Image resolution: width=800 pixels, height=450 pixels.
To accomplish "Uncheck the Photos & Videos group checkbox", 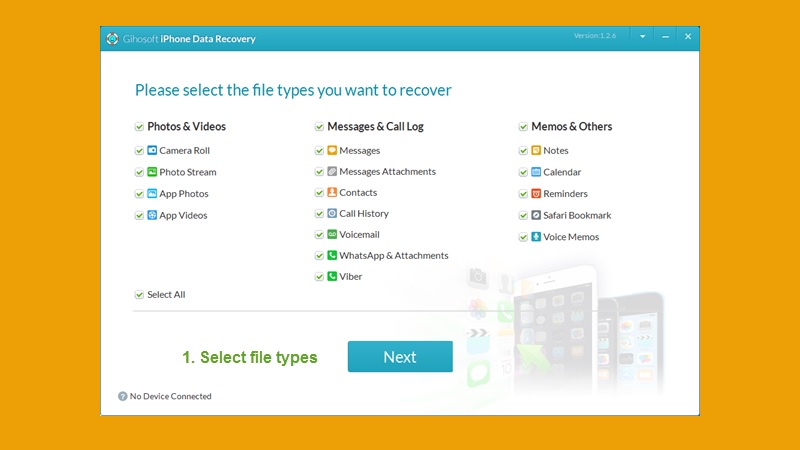I will 139,127.
